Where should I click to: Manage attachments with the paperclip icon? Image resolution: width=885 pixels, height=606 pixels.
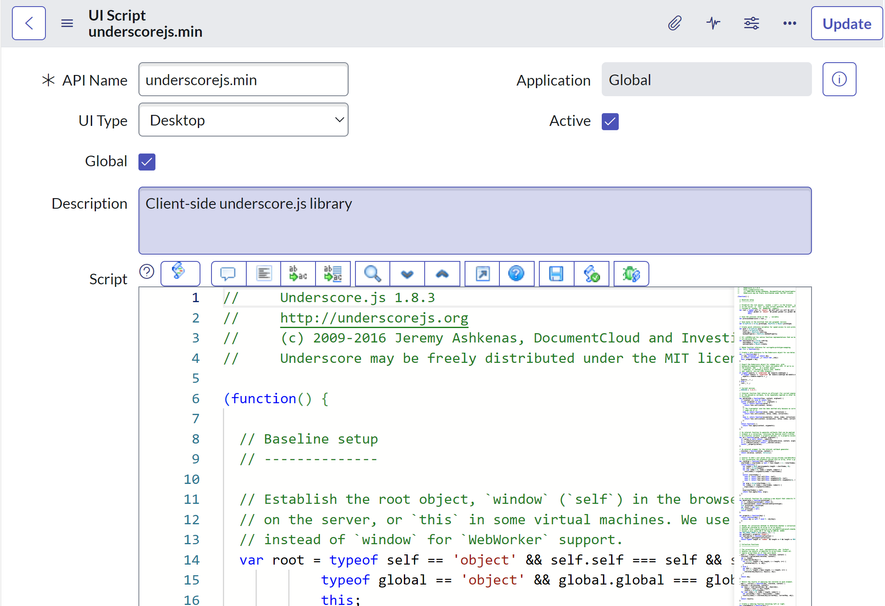coord(674,23)
